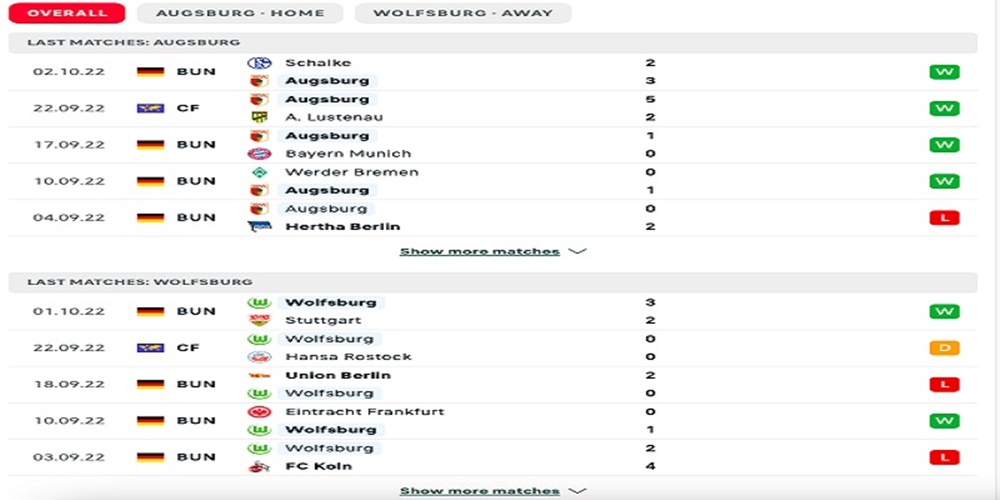Click the Bayern Munich club crest
The height and width of the screenshot is (500, 1000).
(259, 154)
